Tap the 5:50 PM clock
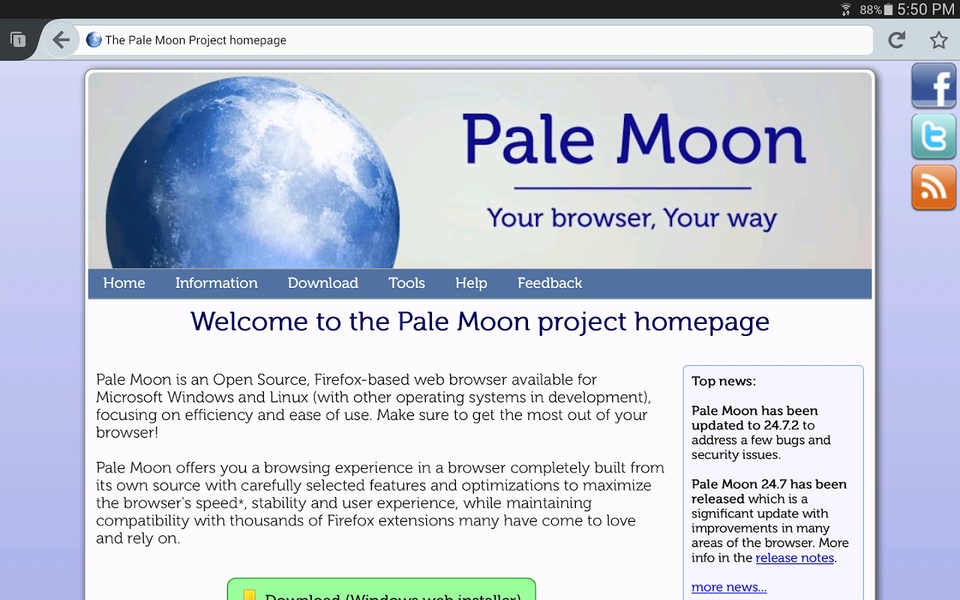 (926, 9)
